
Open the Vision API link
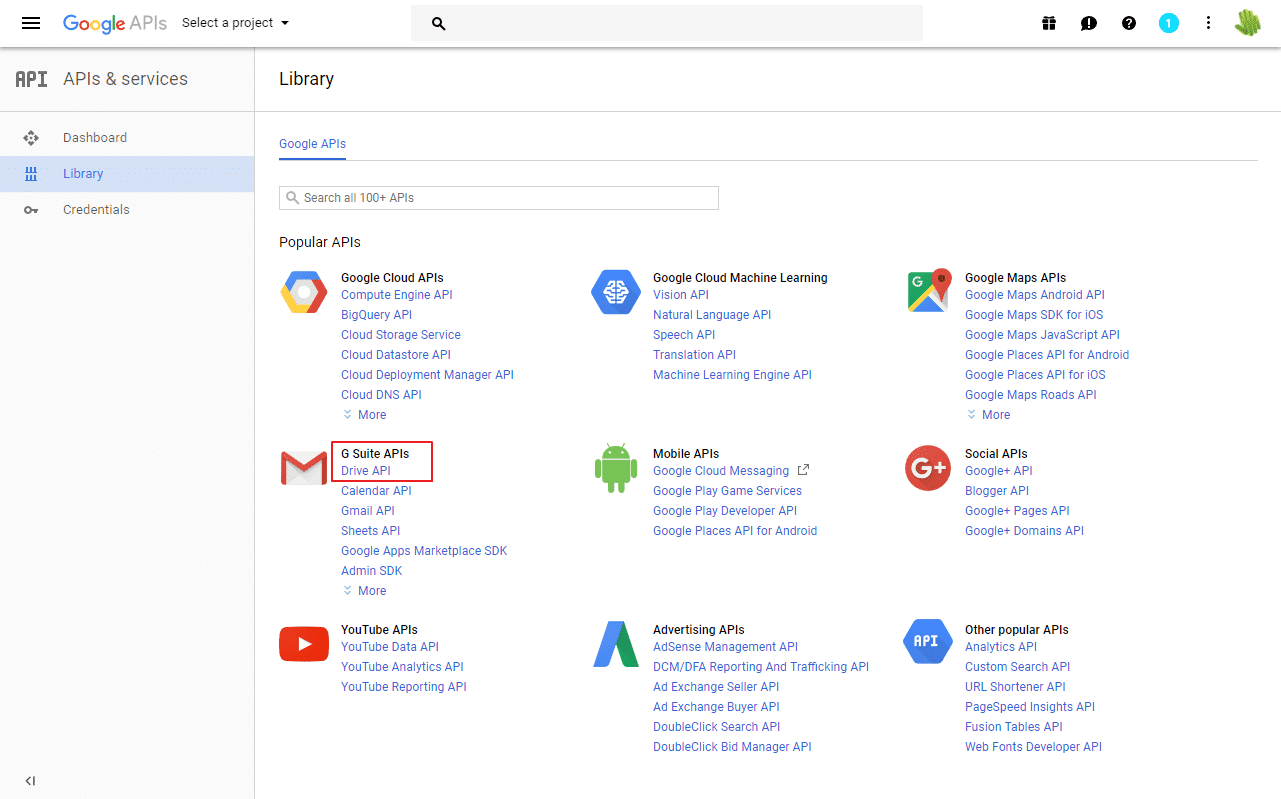681,295
